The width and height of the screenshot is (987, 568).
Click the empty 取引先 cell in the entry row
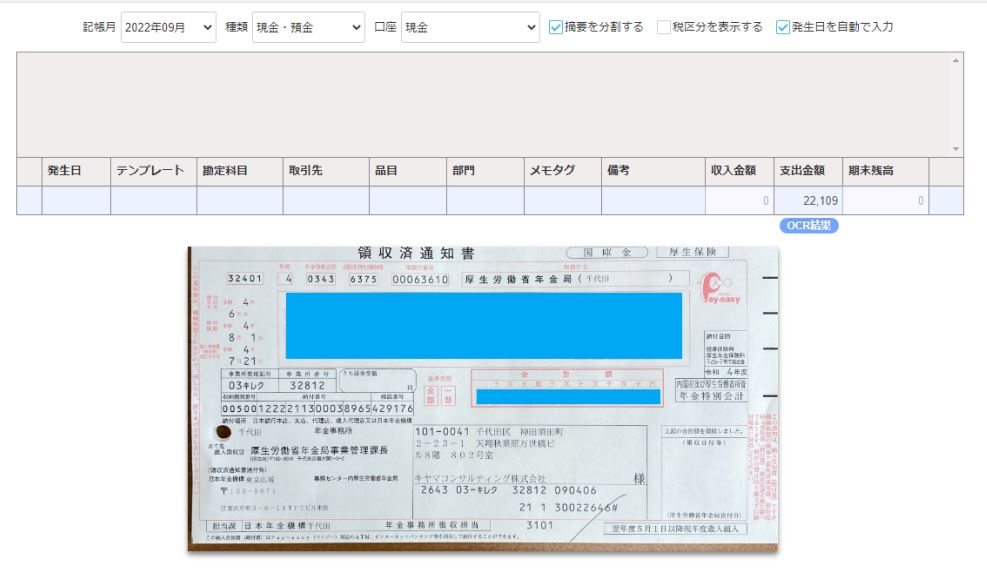point(326,201)
